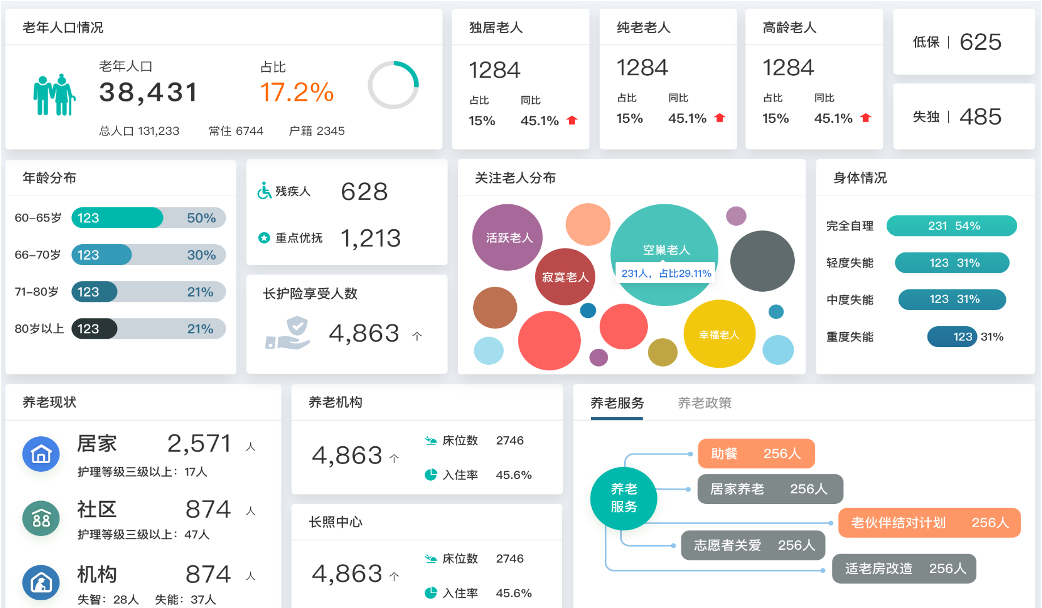Click the 60–65岁 age progress bar

pos(120,218)
